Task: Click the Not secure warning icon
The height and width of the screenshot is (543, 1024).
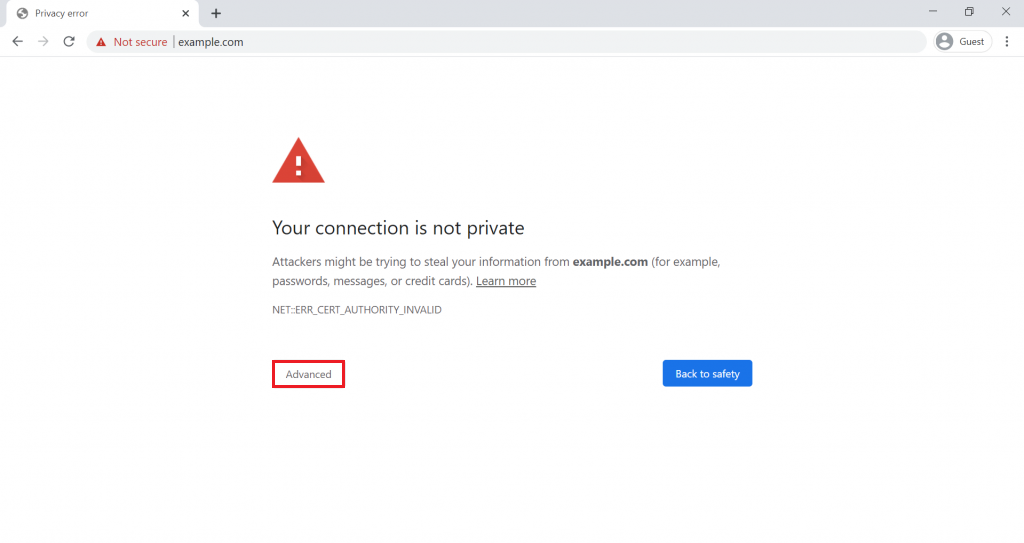Action: 101,42
